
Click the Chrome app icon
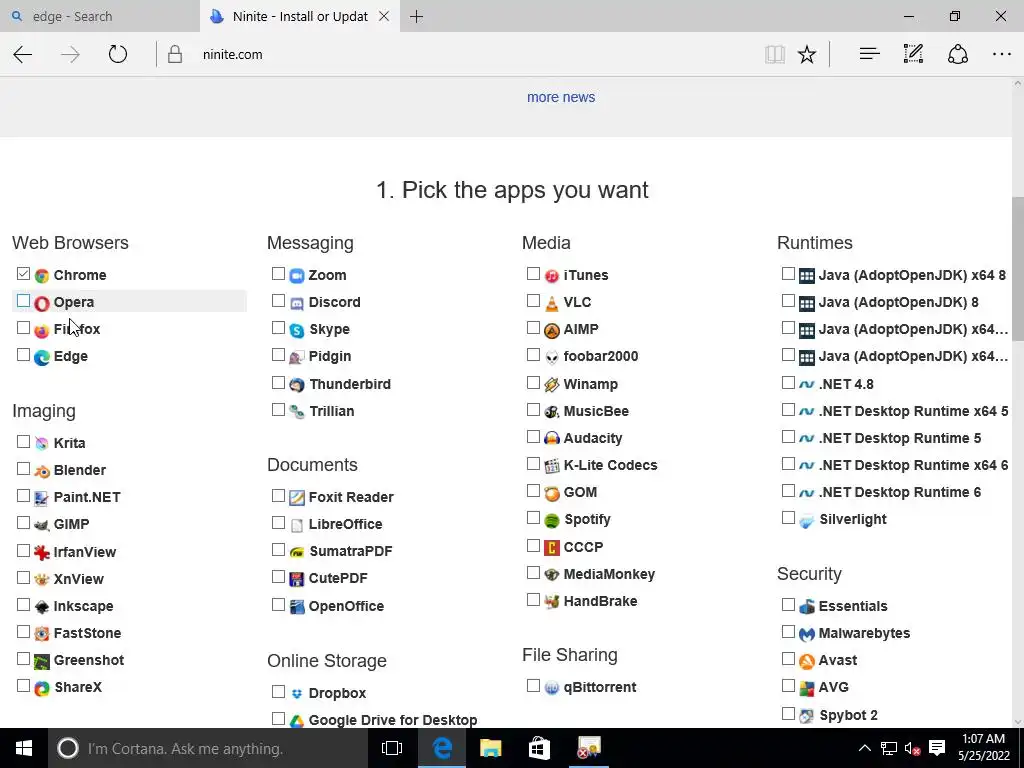tap(42, 276)
